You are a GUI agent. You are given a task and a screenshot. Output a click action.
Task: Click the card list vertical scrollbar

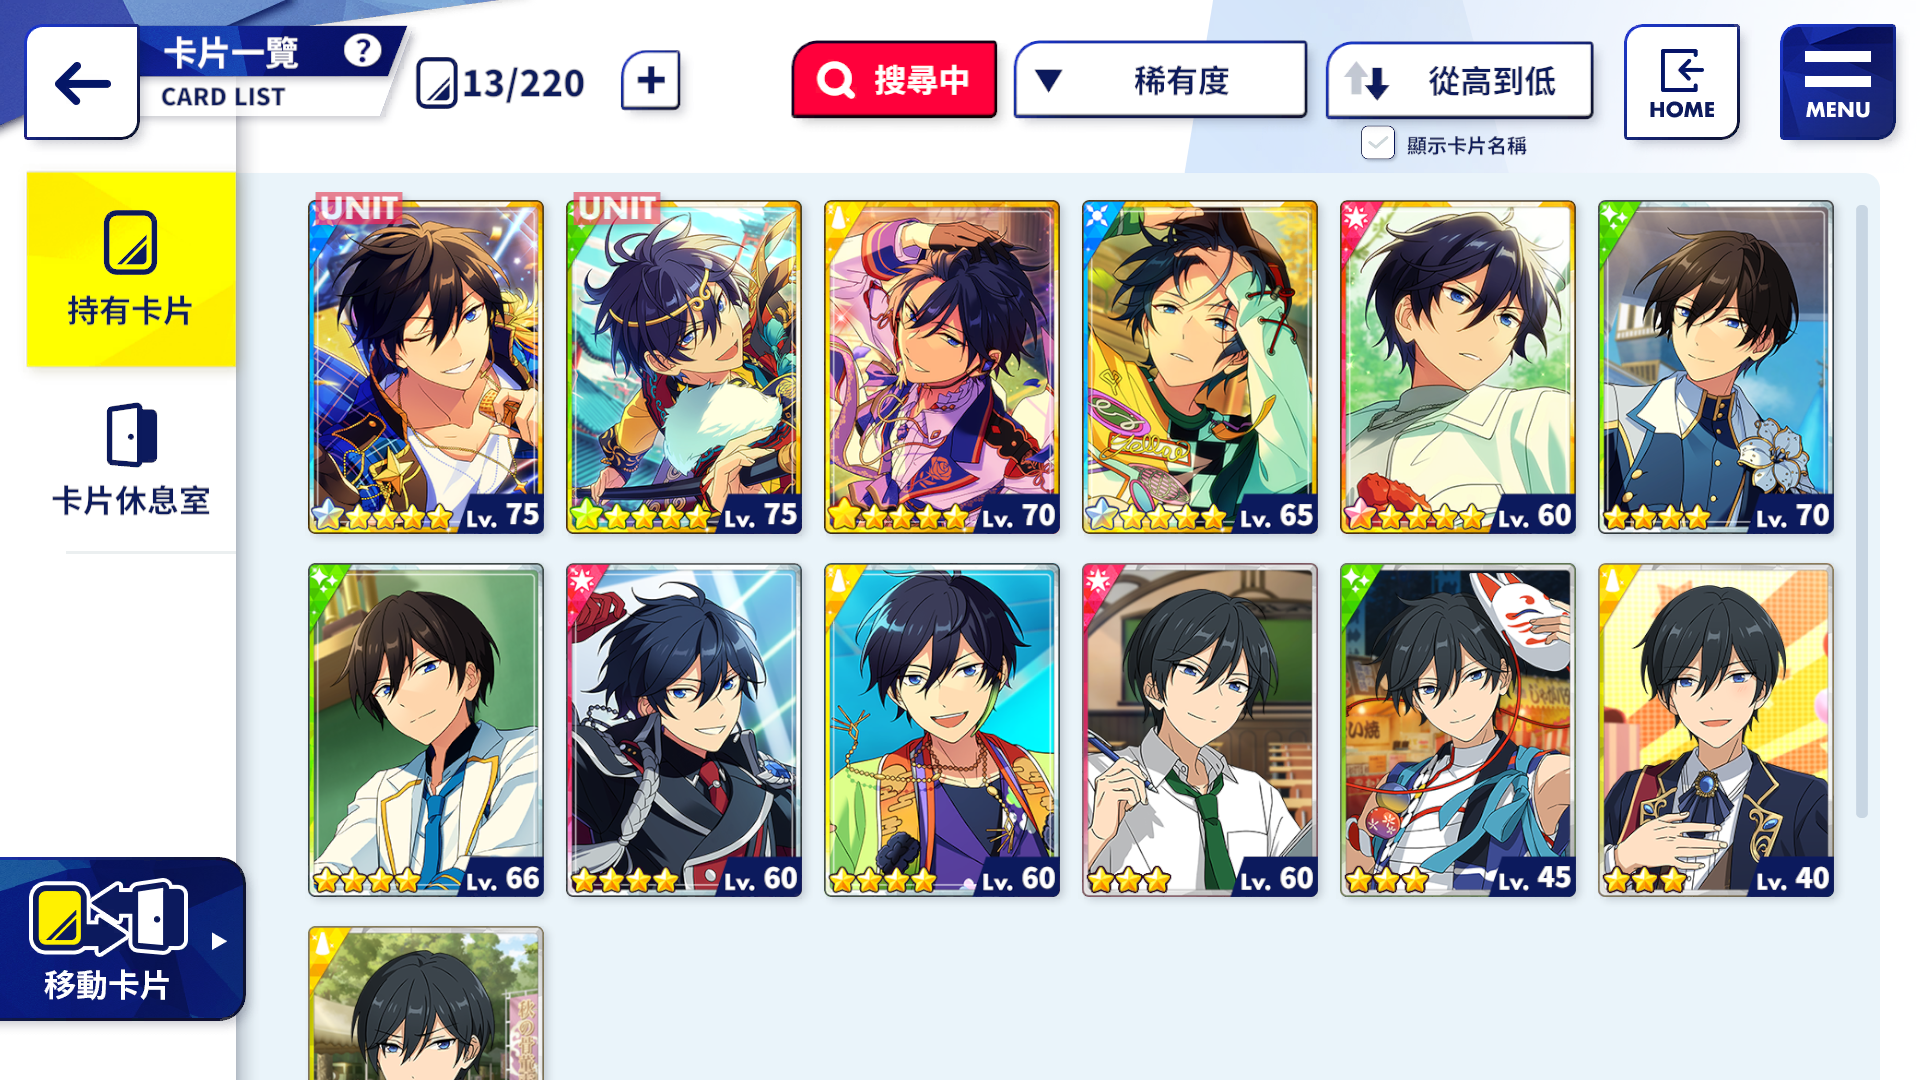click(1861, 510)
